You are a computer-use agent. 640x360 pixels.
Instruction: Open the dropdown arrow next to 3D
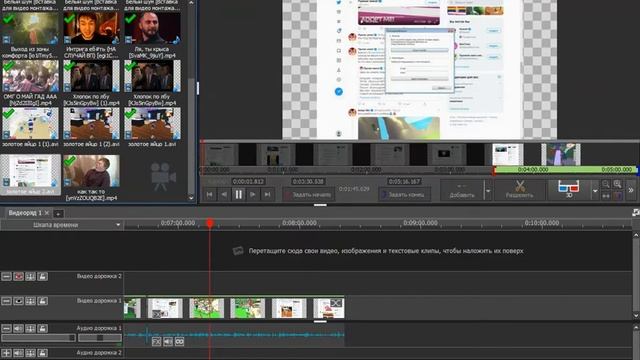click(x=595, y=191)
